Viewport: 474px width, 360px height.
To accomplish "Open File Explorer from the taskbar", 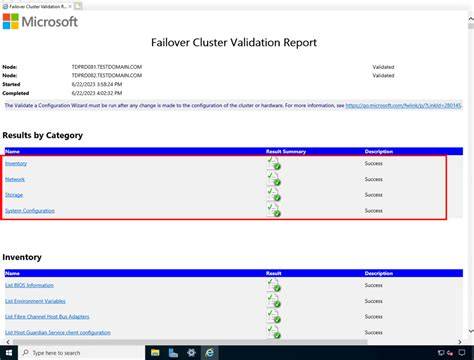I will (155, 353).
